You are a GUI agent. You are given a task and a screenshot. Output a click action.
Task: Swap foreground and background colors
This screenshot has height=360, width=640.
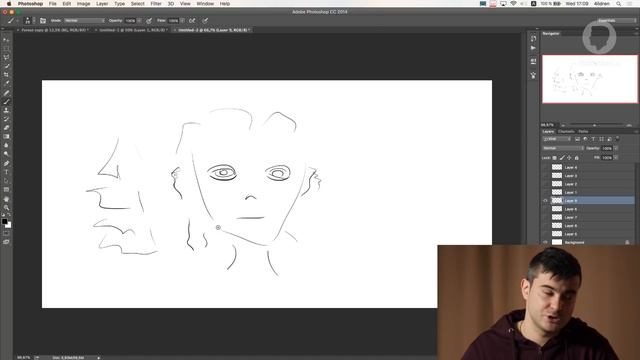click(9, 215)
